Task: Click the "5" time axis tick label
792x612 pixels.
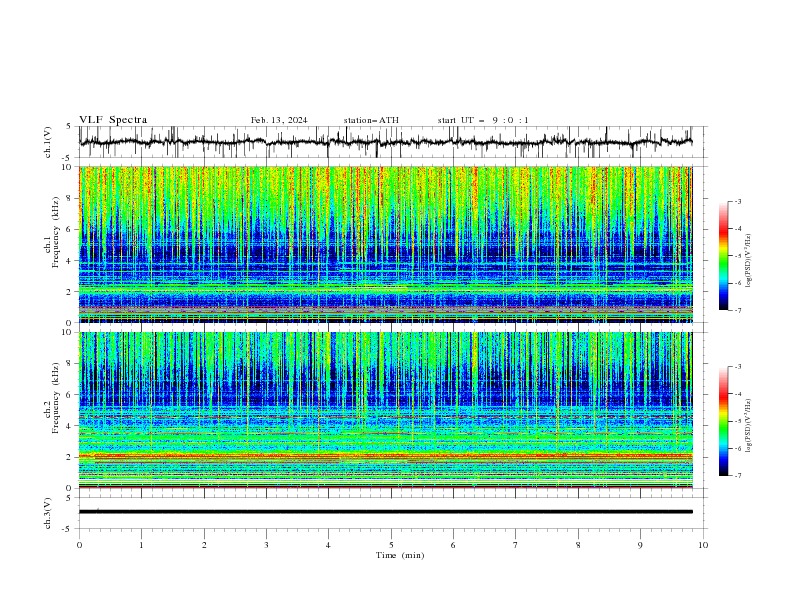Action: [391, 545]
